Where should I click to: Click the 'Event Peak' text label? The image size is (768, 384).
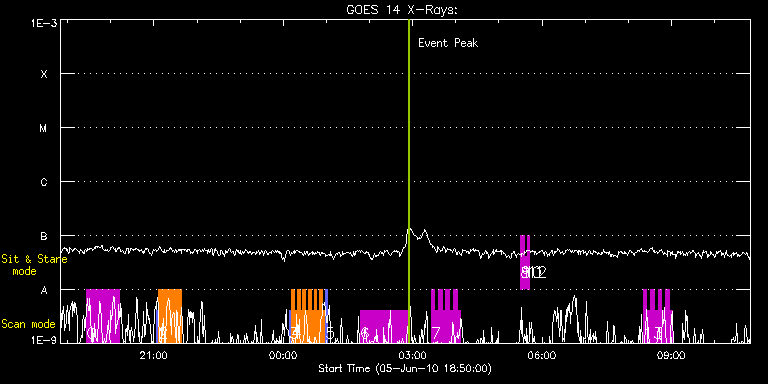tap(448, 43)
